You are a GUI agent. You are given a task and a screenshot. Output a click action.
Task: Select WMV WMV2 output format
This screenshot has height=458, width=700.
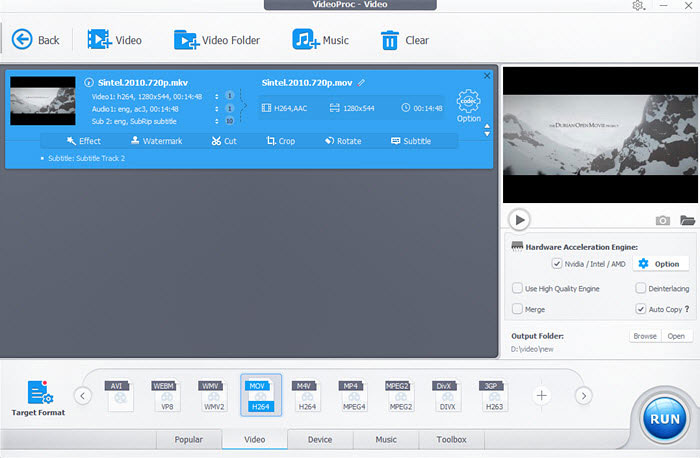212,396
